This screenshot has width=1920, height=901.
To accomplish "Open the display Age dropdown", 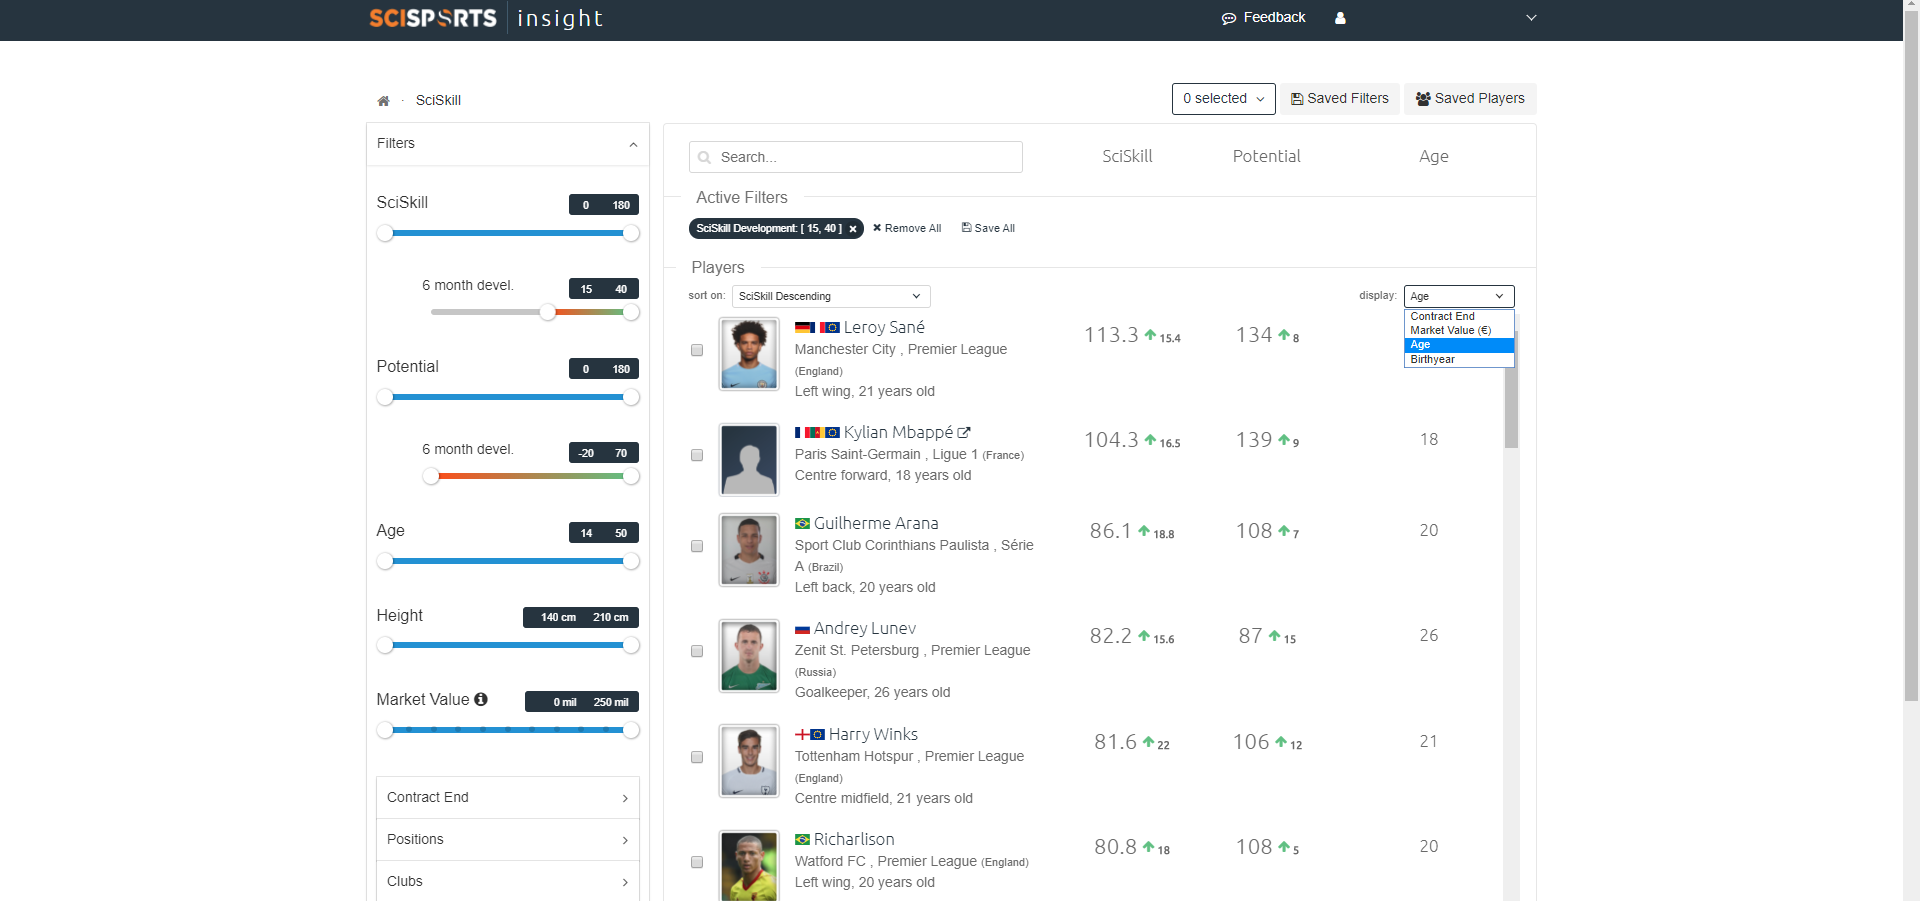I will (x=1459, y=296).
